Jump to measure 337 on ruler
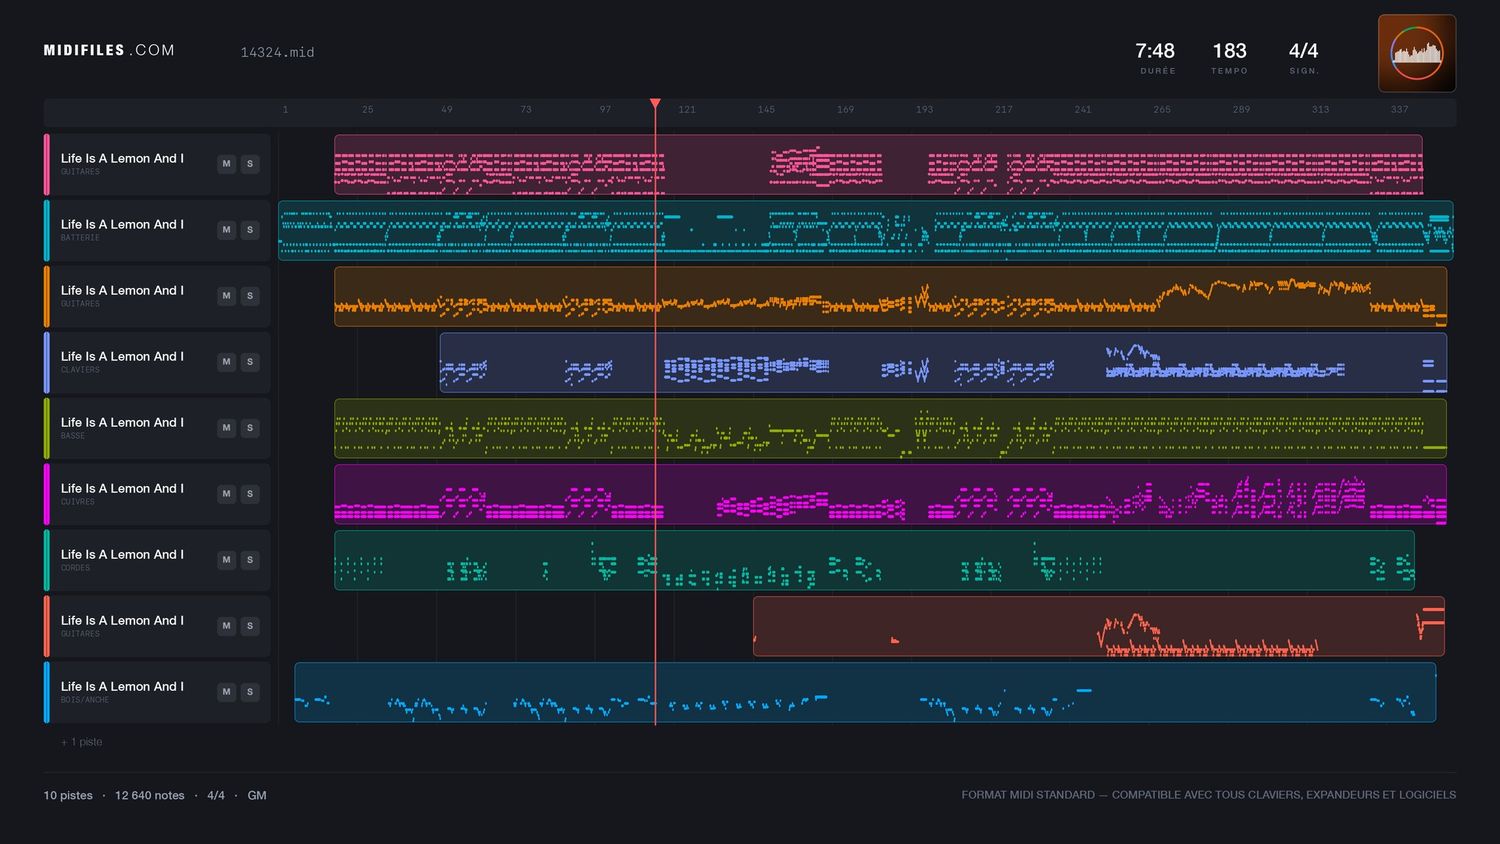Screen dimensions: 1500x844 click(x=1399, y=110)
